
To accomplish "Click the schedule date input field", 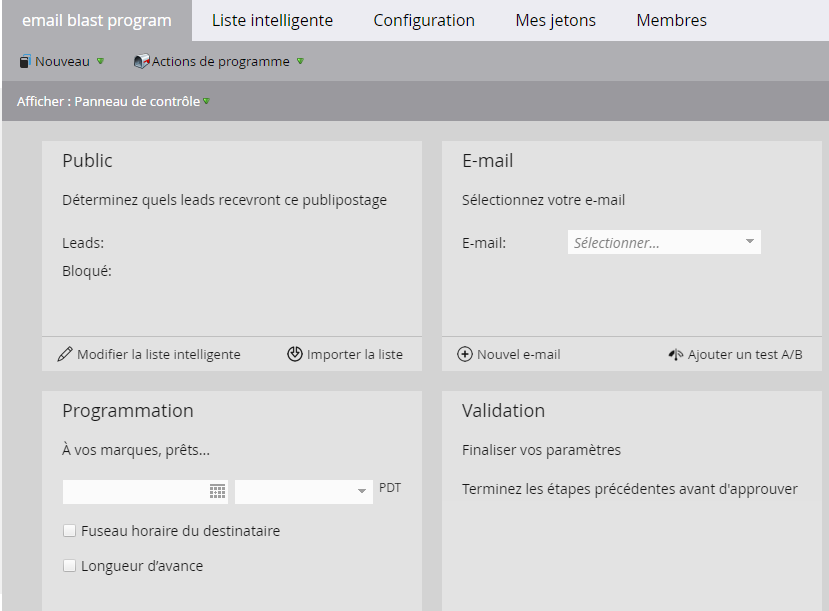I will (x=135, y=491).
